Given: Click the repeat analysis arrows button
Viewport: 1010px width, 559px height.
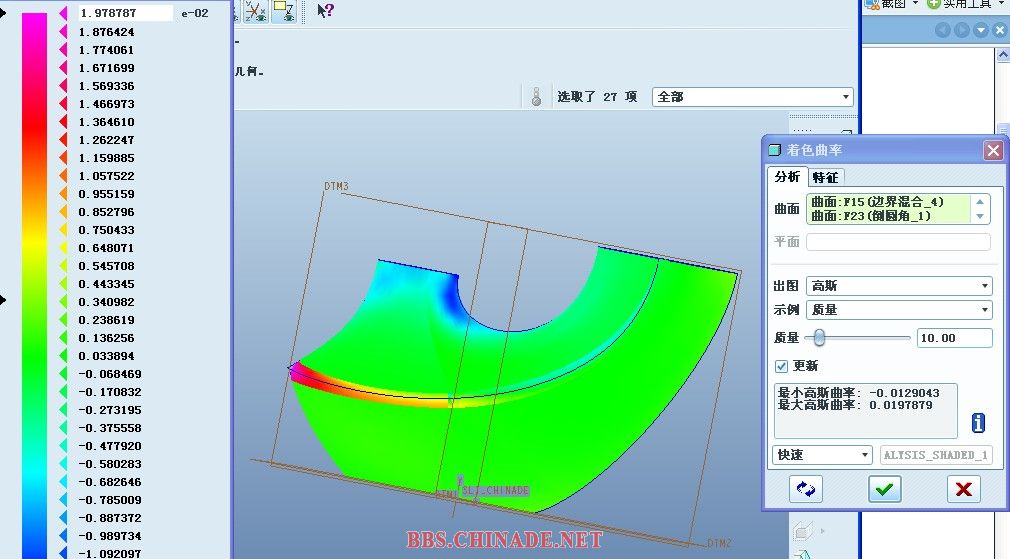Looking at the screenshot, I should (805, 489).
